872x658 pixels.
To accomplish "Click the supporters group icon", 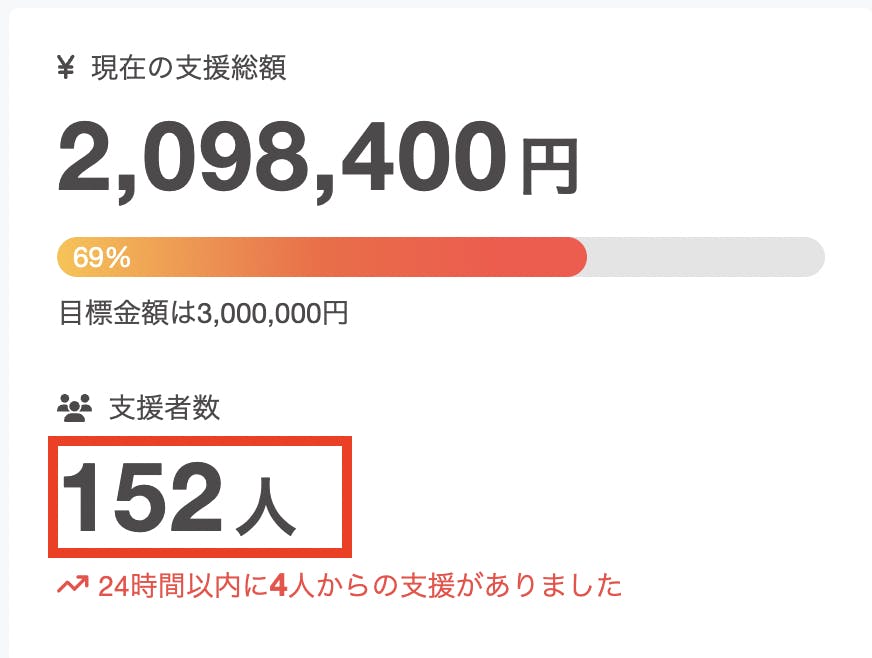I will point(74,407).
